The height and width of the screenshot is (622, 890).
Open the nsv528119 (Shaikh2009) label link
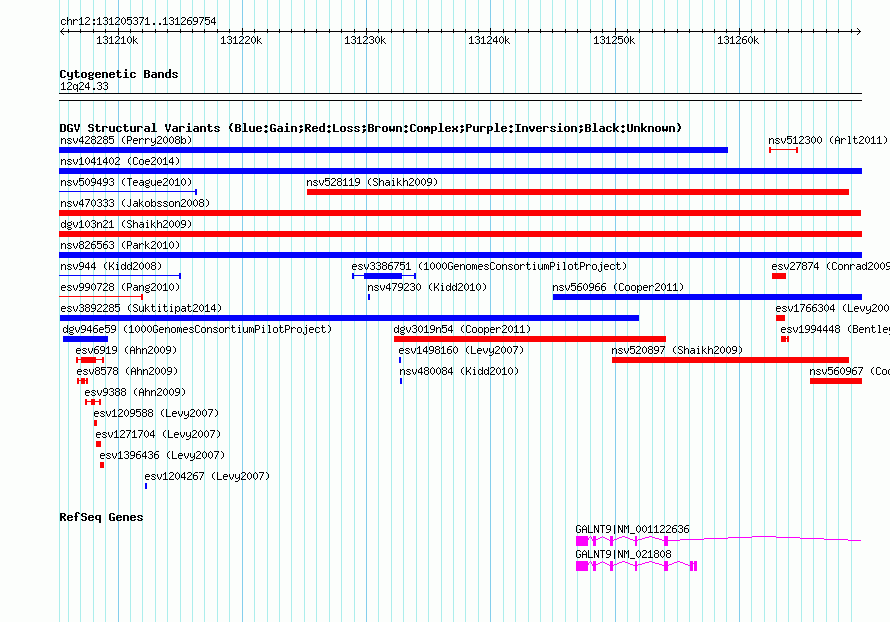pos(372,182)
